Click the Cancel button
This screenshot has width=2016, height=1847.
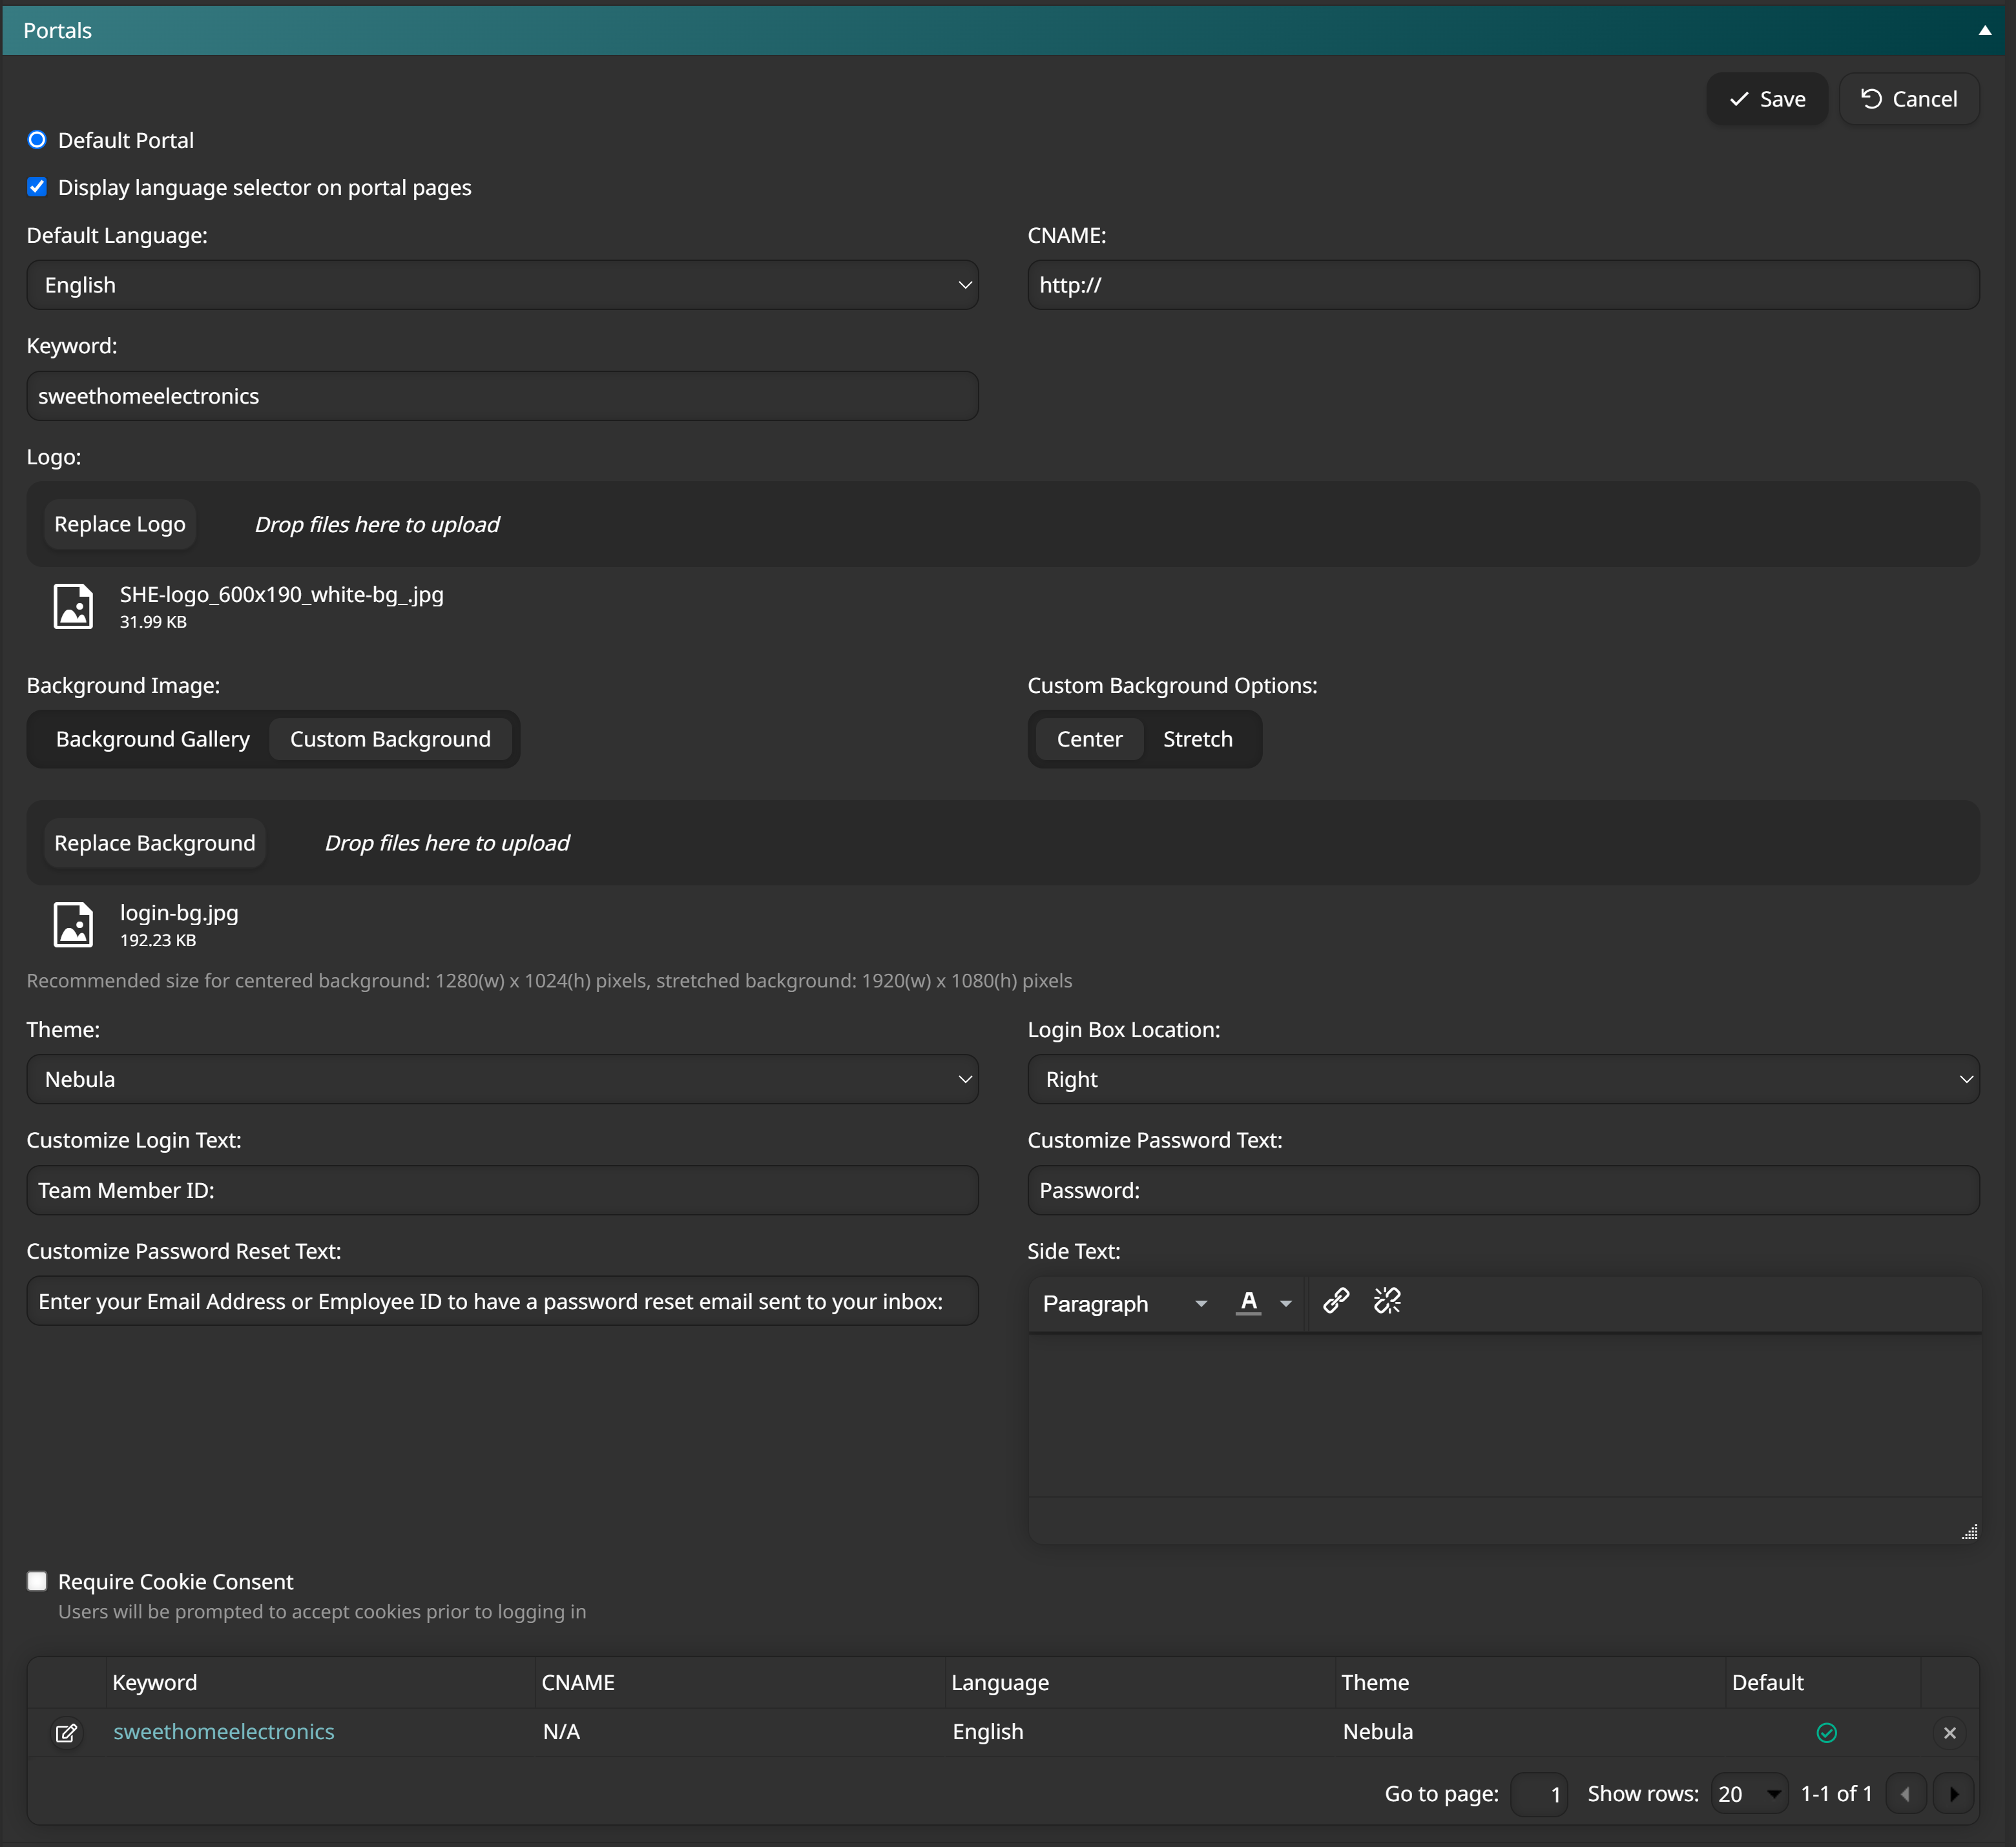coord(1908,99)
